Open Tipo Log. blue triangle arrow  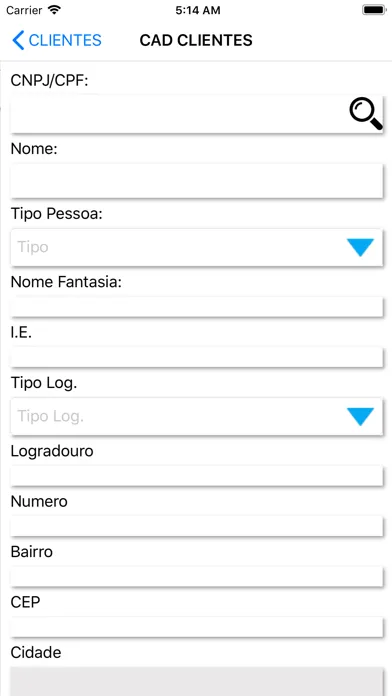click(360, 417)
